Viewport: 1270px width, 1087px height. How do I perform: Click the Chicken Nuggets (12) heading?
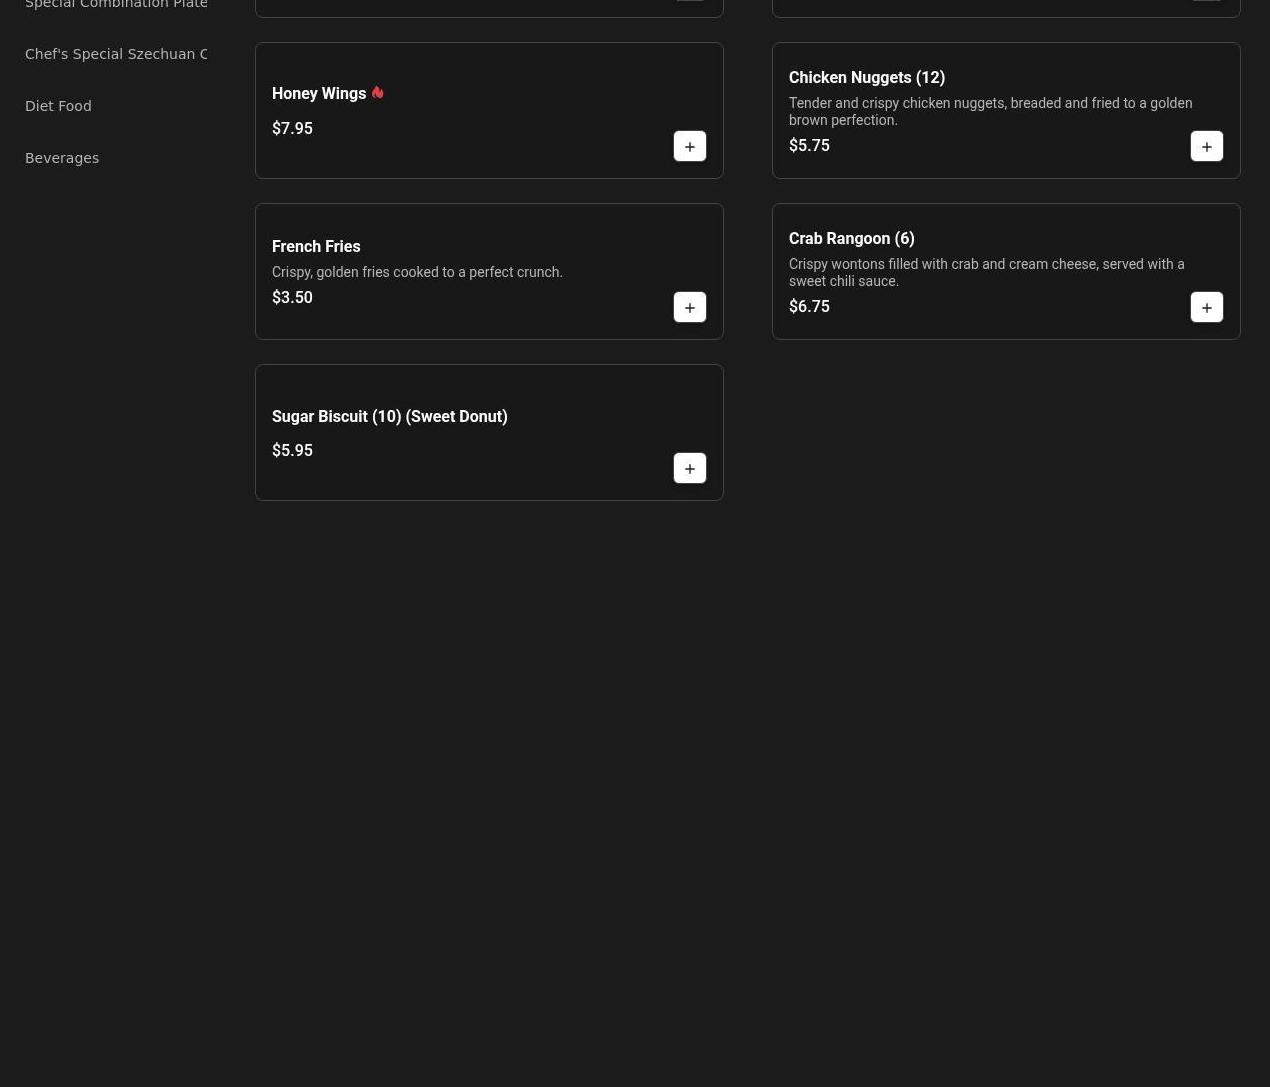[x=866, y=77]
